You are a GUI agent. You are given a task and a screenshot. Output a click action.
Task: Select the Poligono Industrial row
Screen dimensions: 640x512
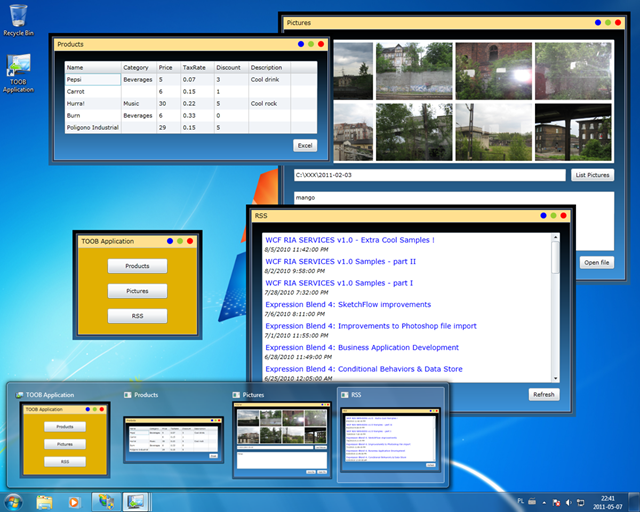[x=191, y=127]
